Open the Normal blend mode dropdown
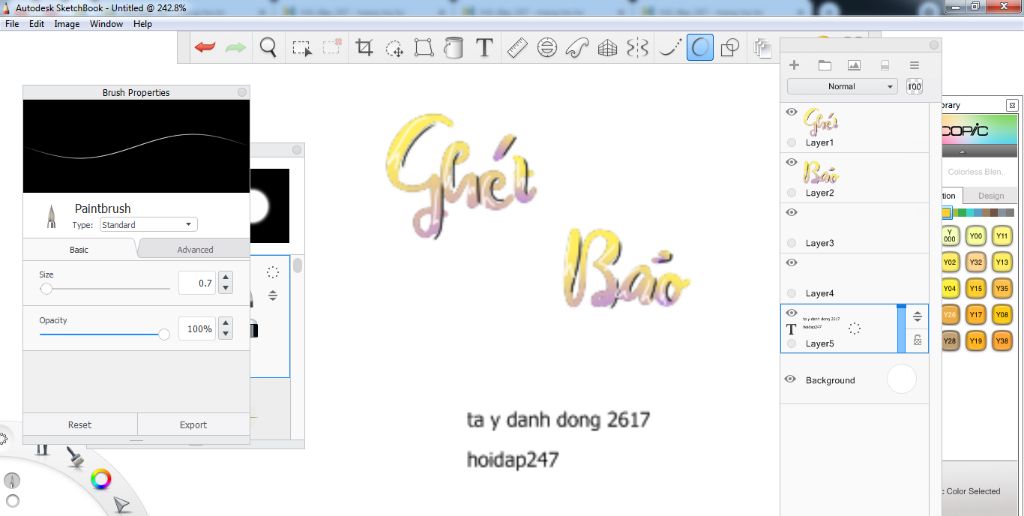The height and width of the screenshot is (516, 1024). (x=842, y=86)
